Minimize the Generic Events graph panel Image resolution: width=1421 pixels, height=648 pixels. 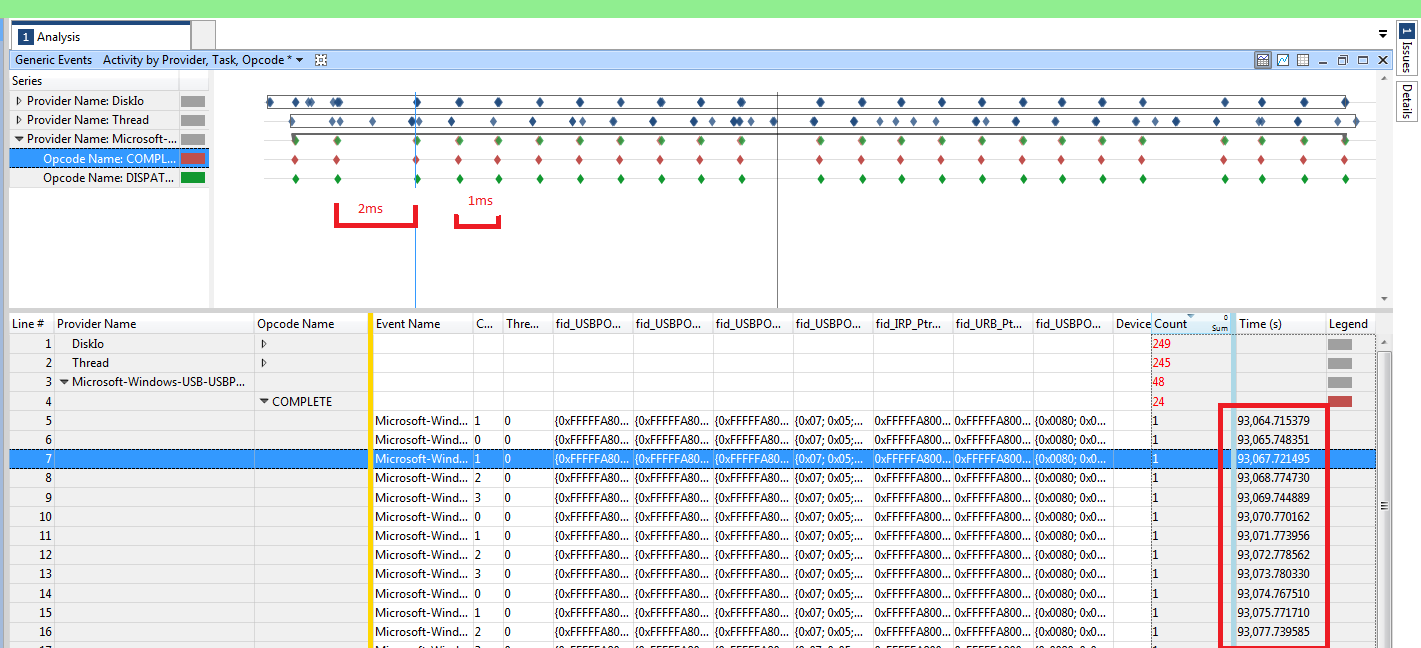point(1324,60)
